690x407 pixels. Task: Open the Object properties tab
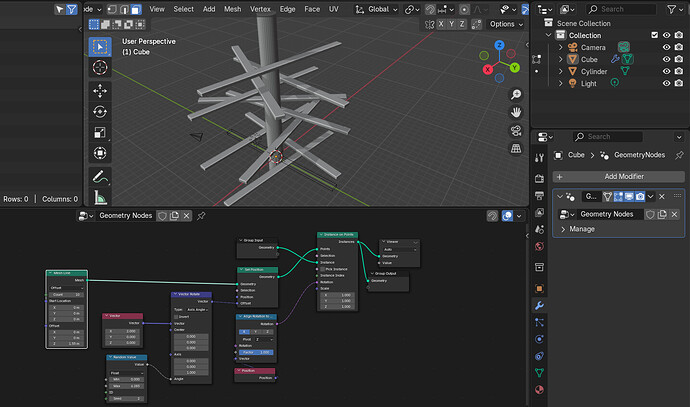click(x=540, y=289)
